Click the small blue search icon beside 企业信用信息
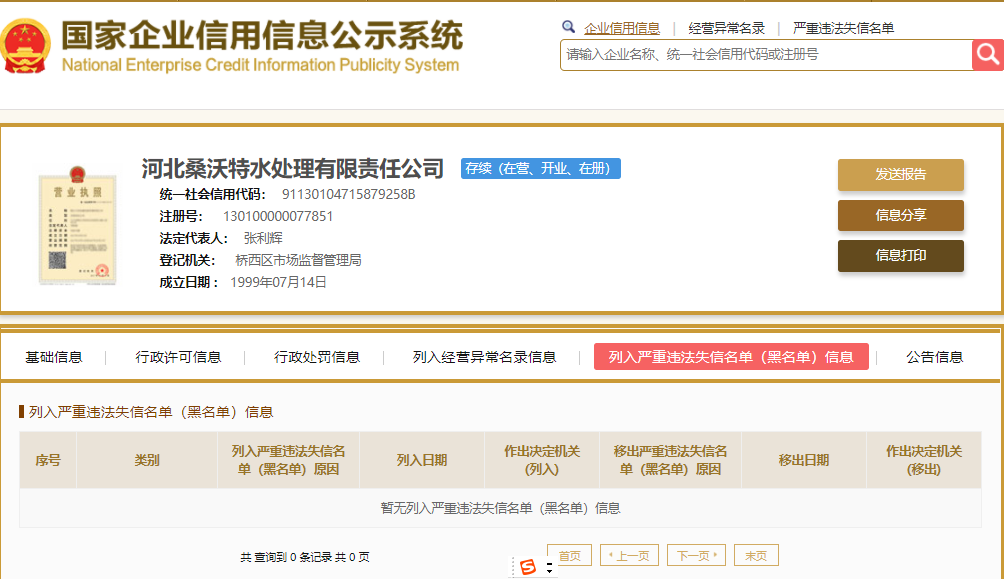 coord(568,27)
